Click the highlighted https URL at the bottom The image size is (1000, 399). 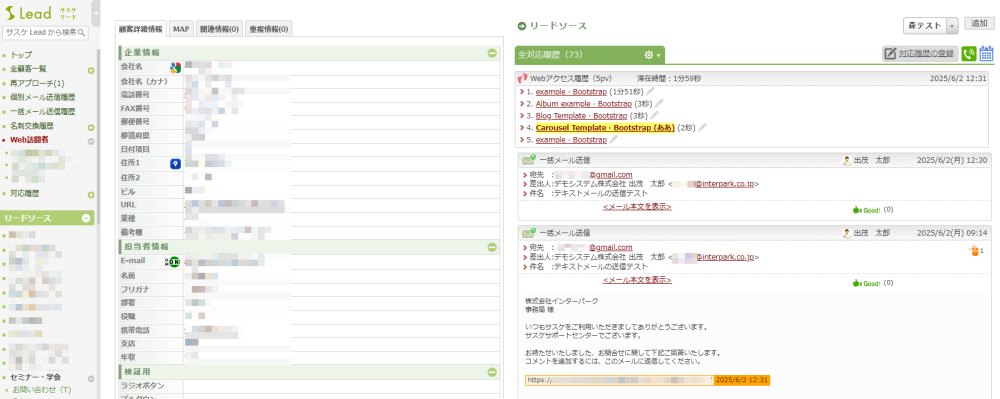point(619,380)
